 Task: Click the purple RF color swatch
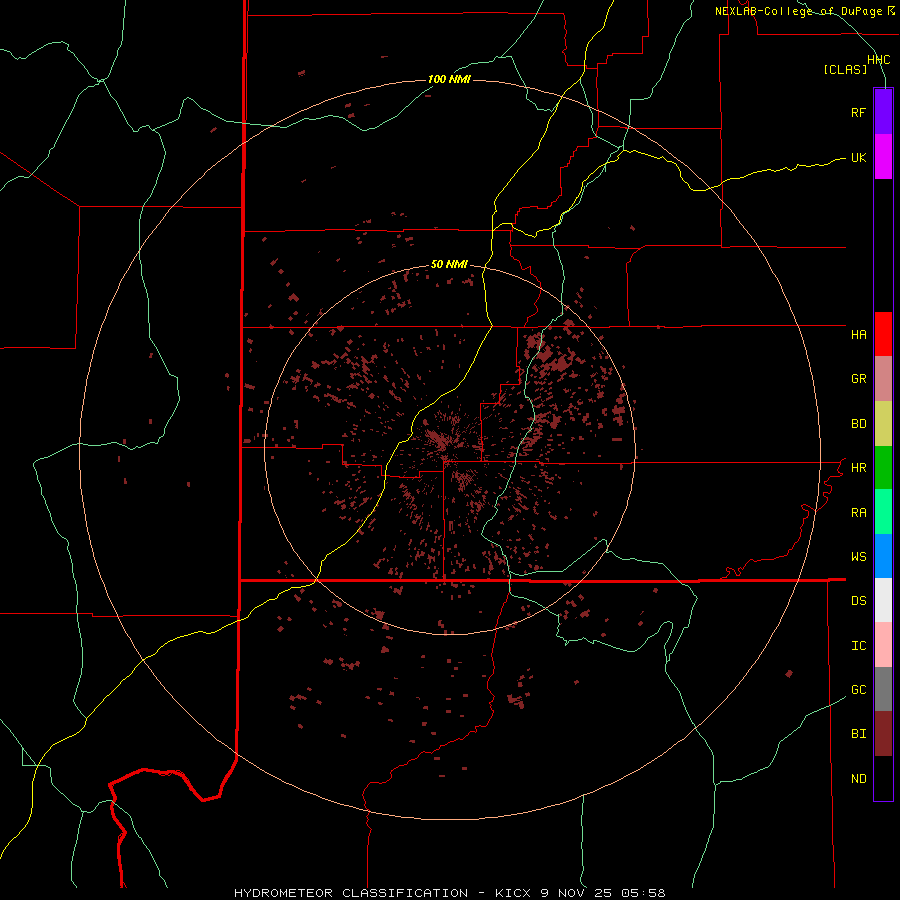[883, 112]
